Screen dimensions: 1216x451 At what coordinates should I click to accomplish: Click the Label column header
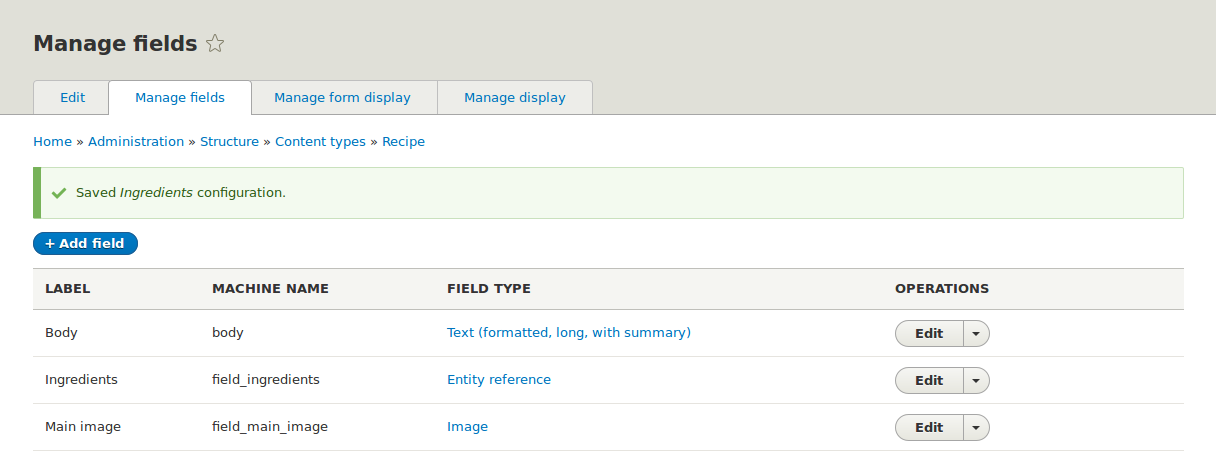coord(68,288)
